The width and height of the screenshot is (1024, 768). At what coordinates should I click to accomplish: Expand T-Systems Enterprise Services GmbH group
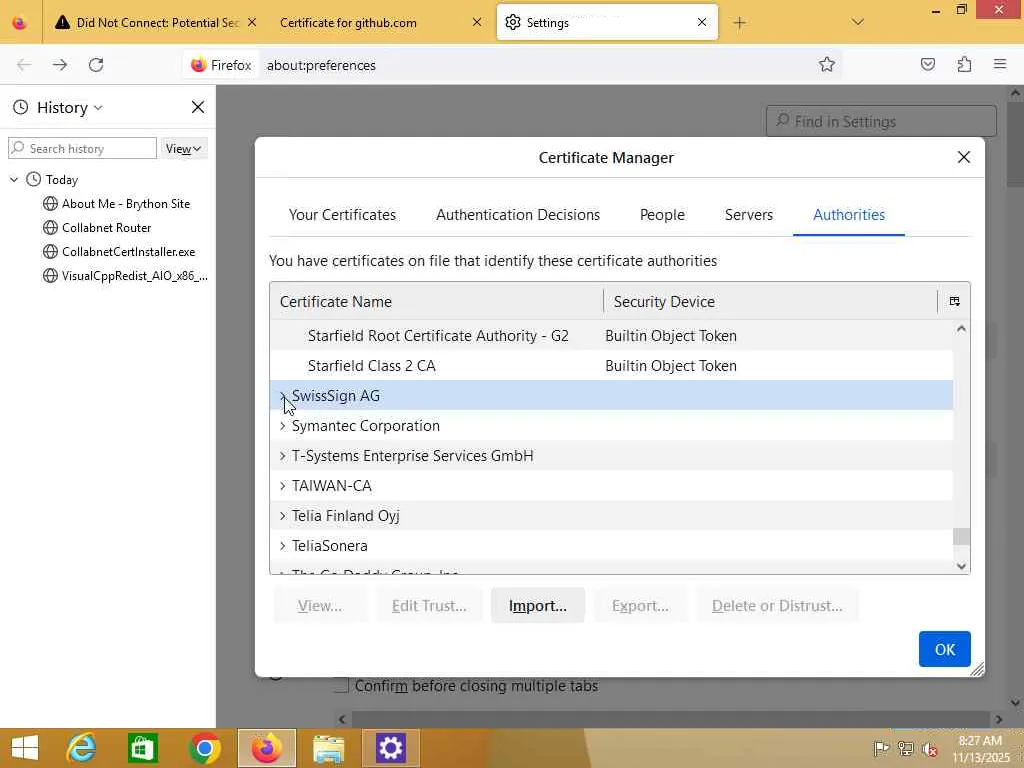(282, 455)
